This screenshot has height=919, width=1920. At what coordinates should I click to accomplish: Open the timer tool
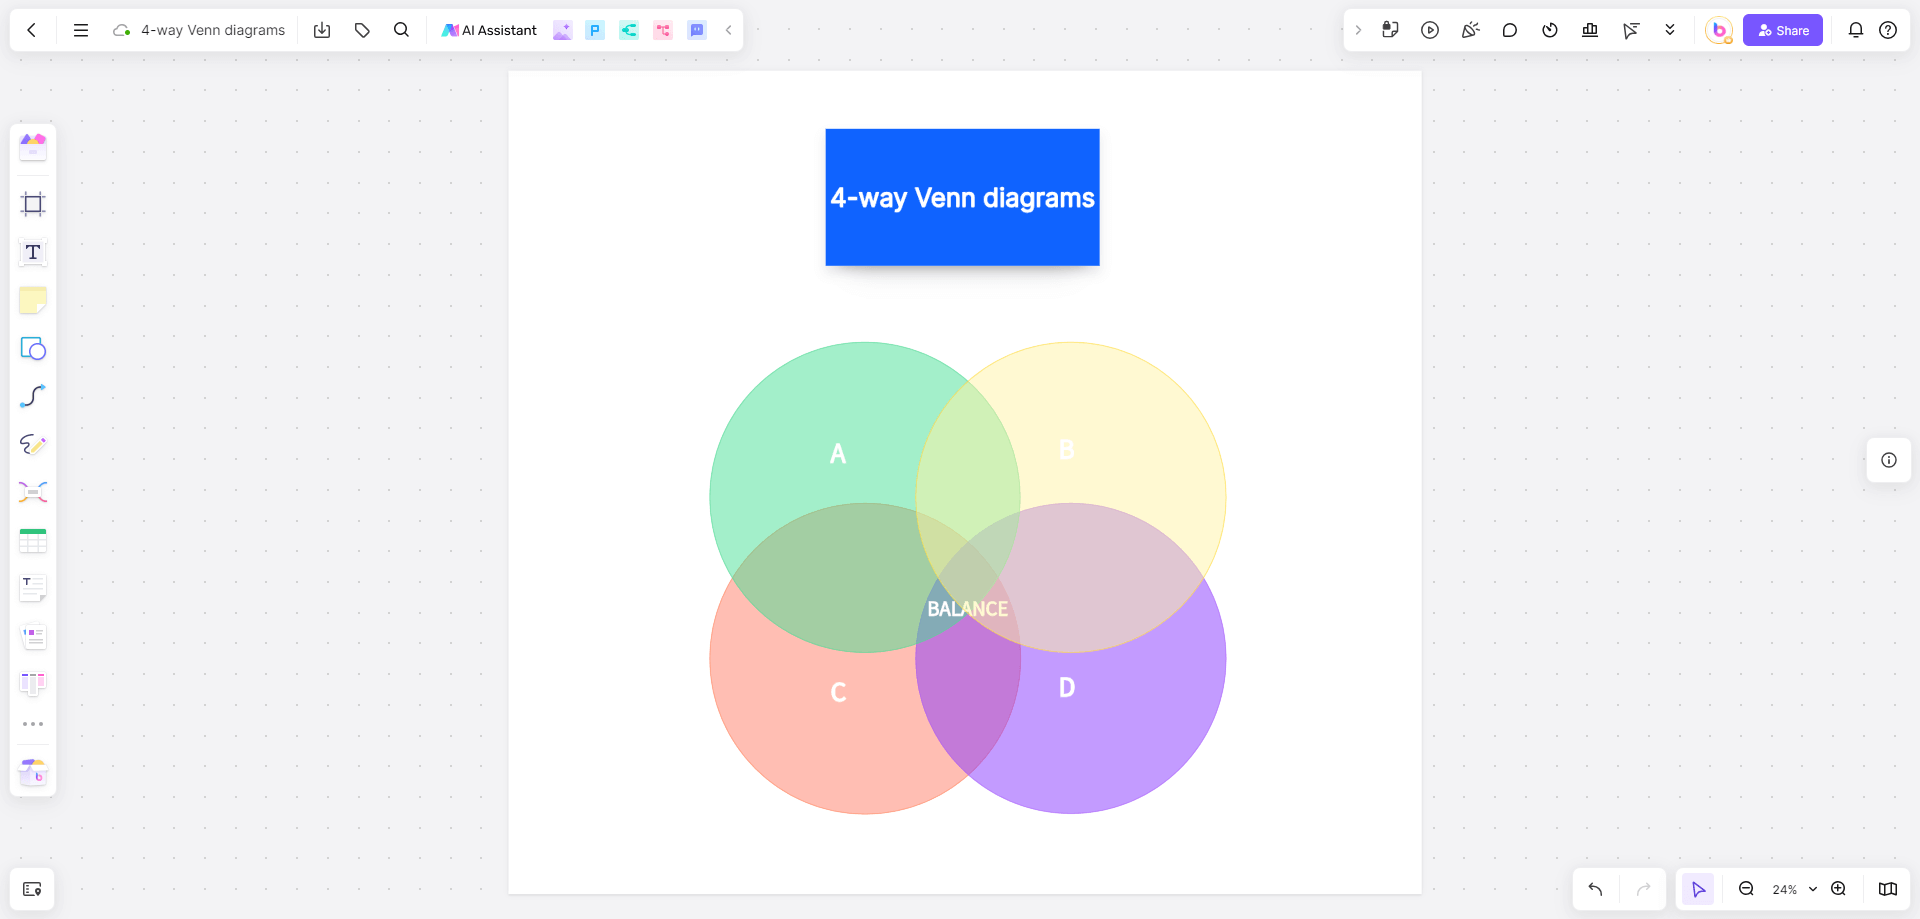pyautogui.click(x=1550, y=30)
